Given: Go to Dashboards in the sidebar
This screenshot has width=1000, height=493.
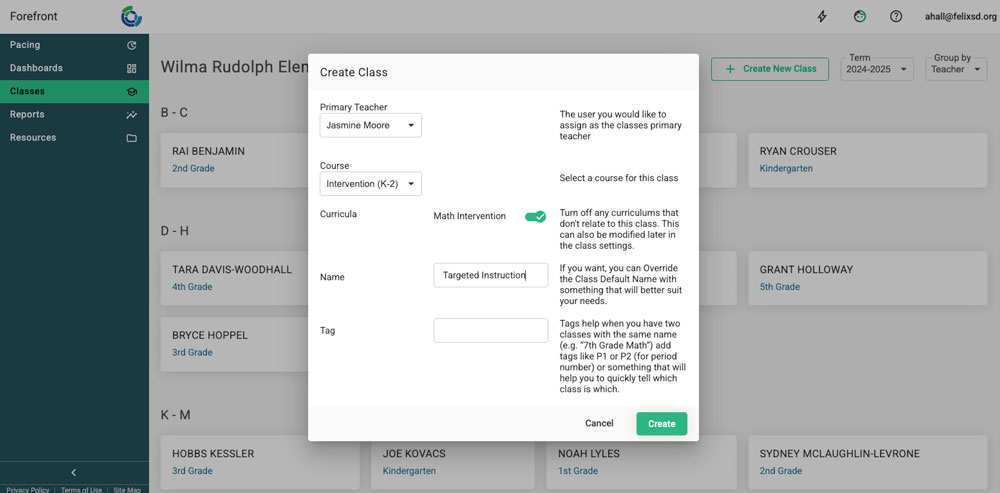Looking at the screenshot, I should pos(36,68).
